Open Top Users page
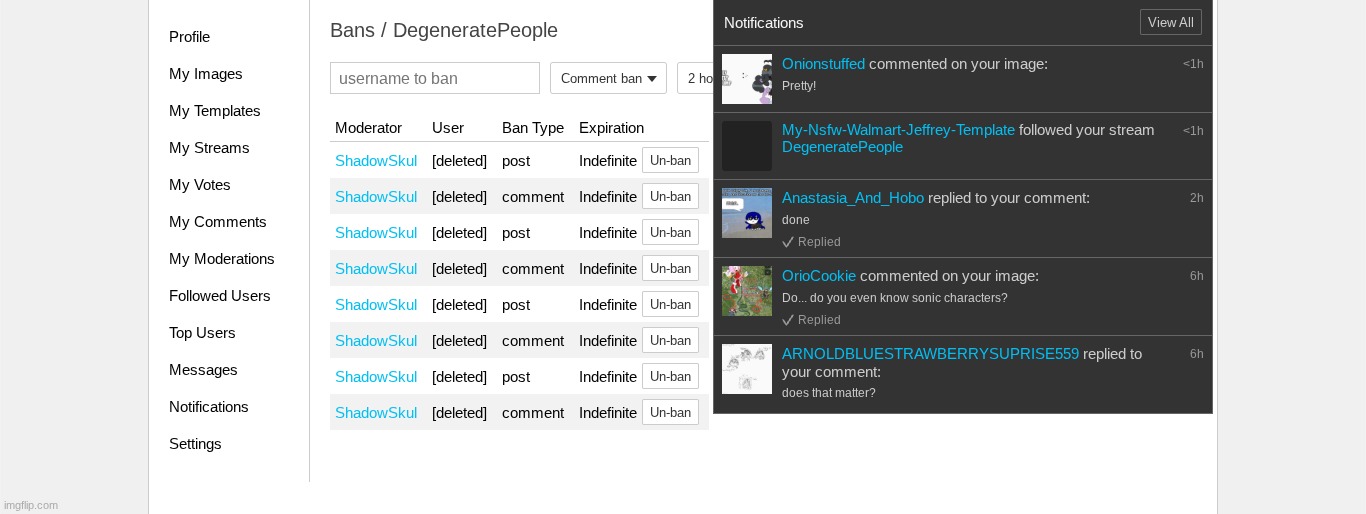This screenshot has height=514, width=1366. click(x=202, y=333)
